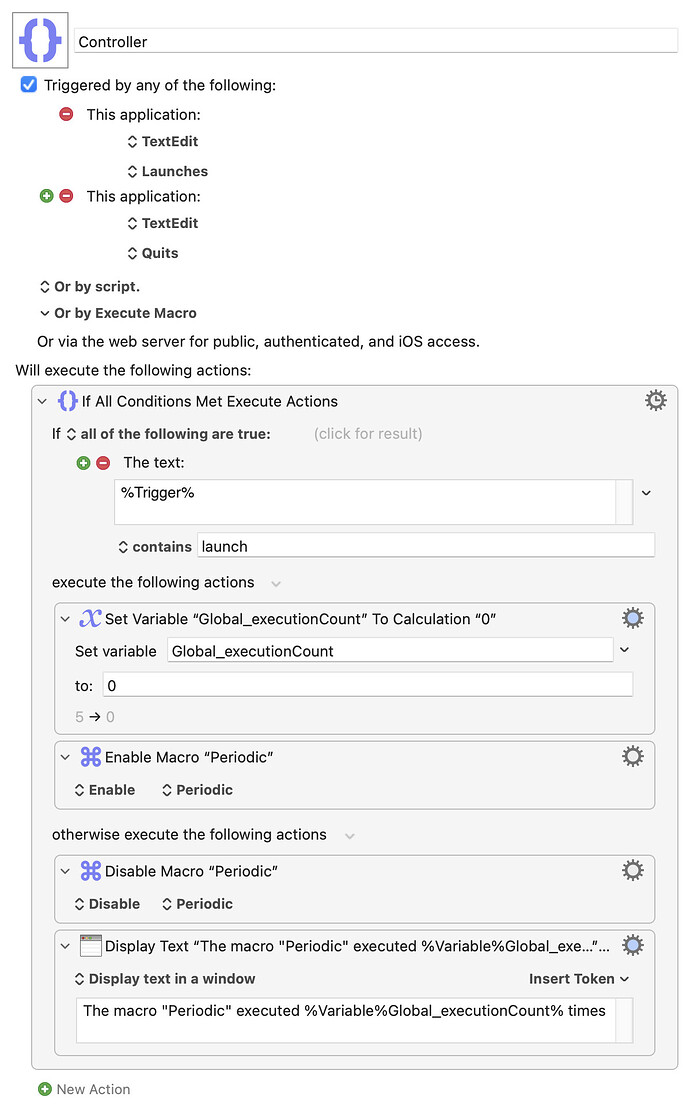Open the contains comparison dropdown
This screenshot has width=690, height=1108.
155,546
